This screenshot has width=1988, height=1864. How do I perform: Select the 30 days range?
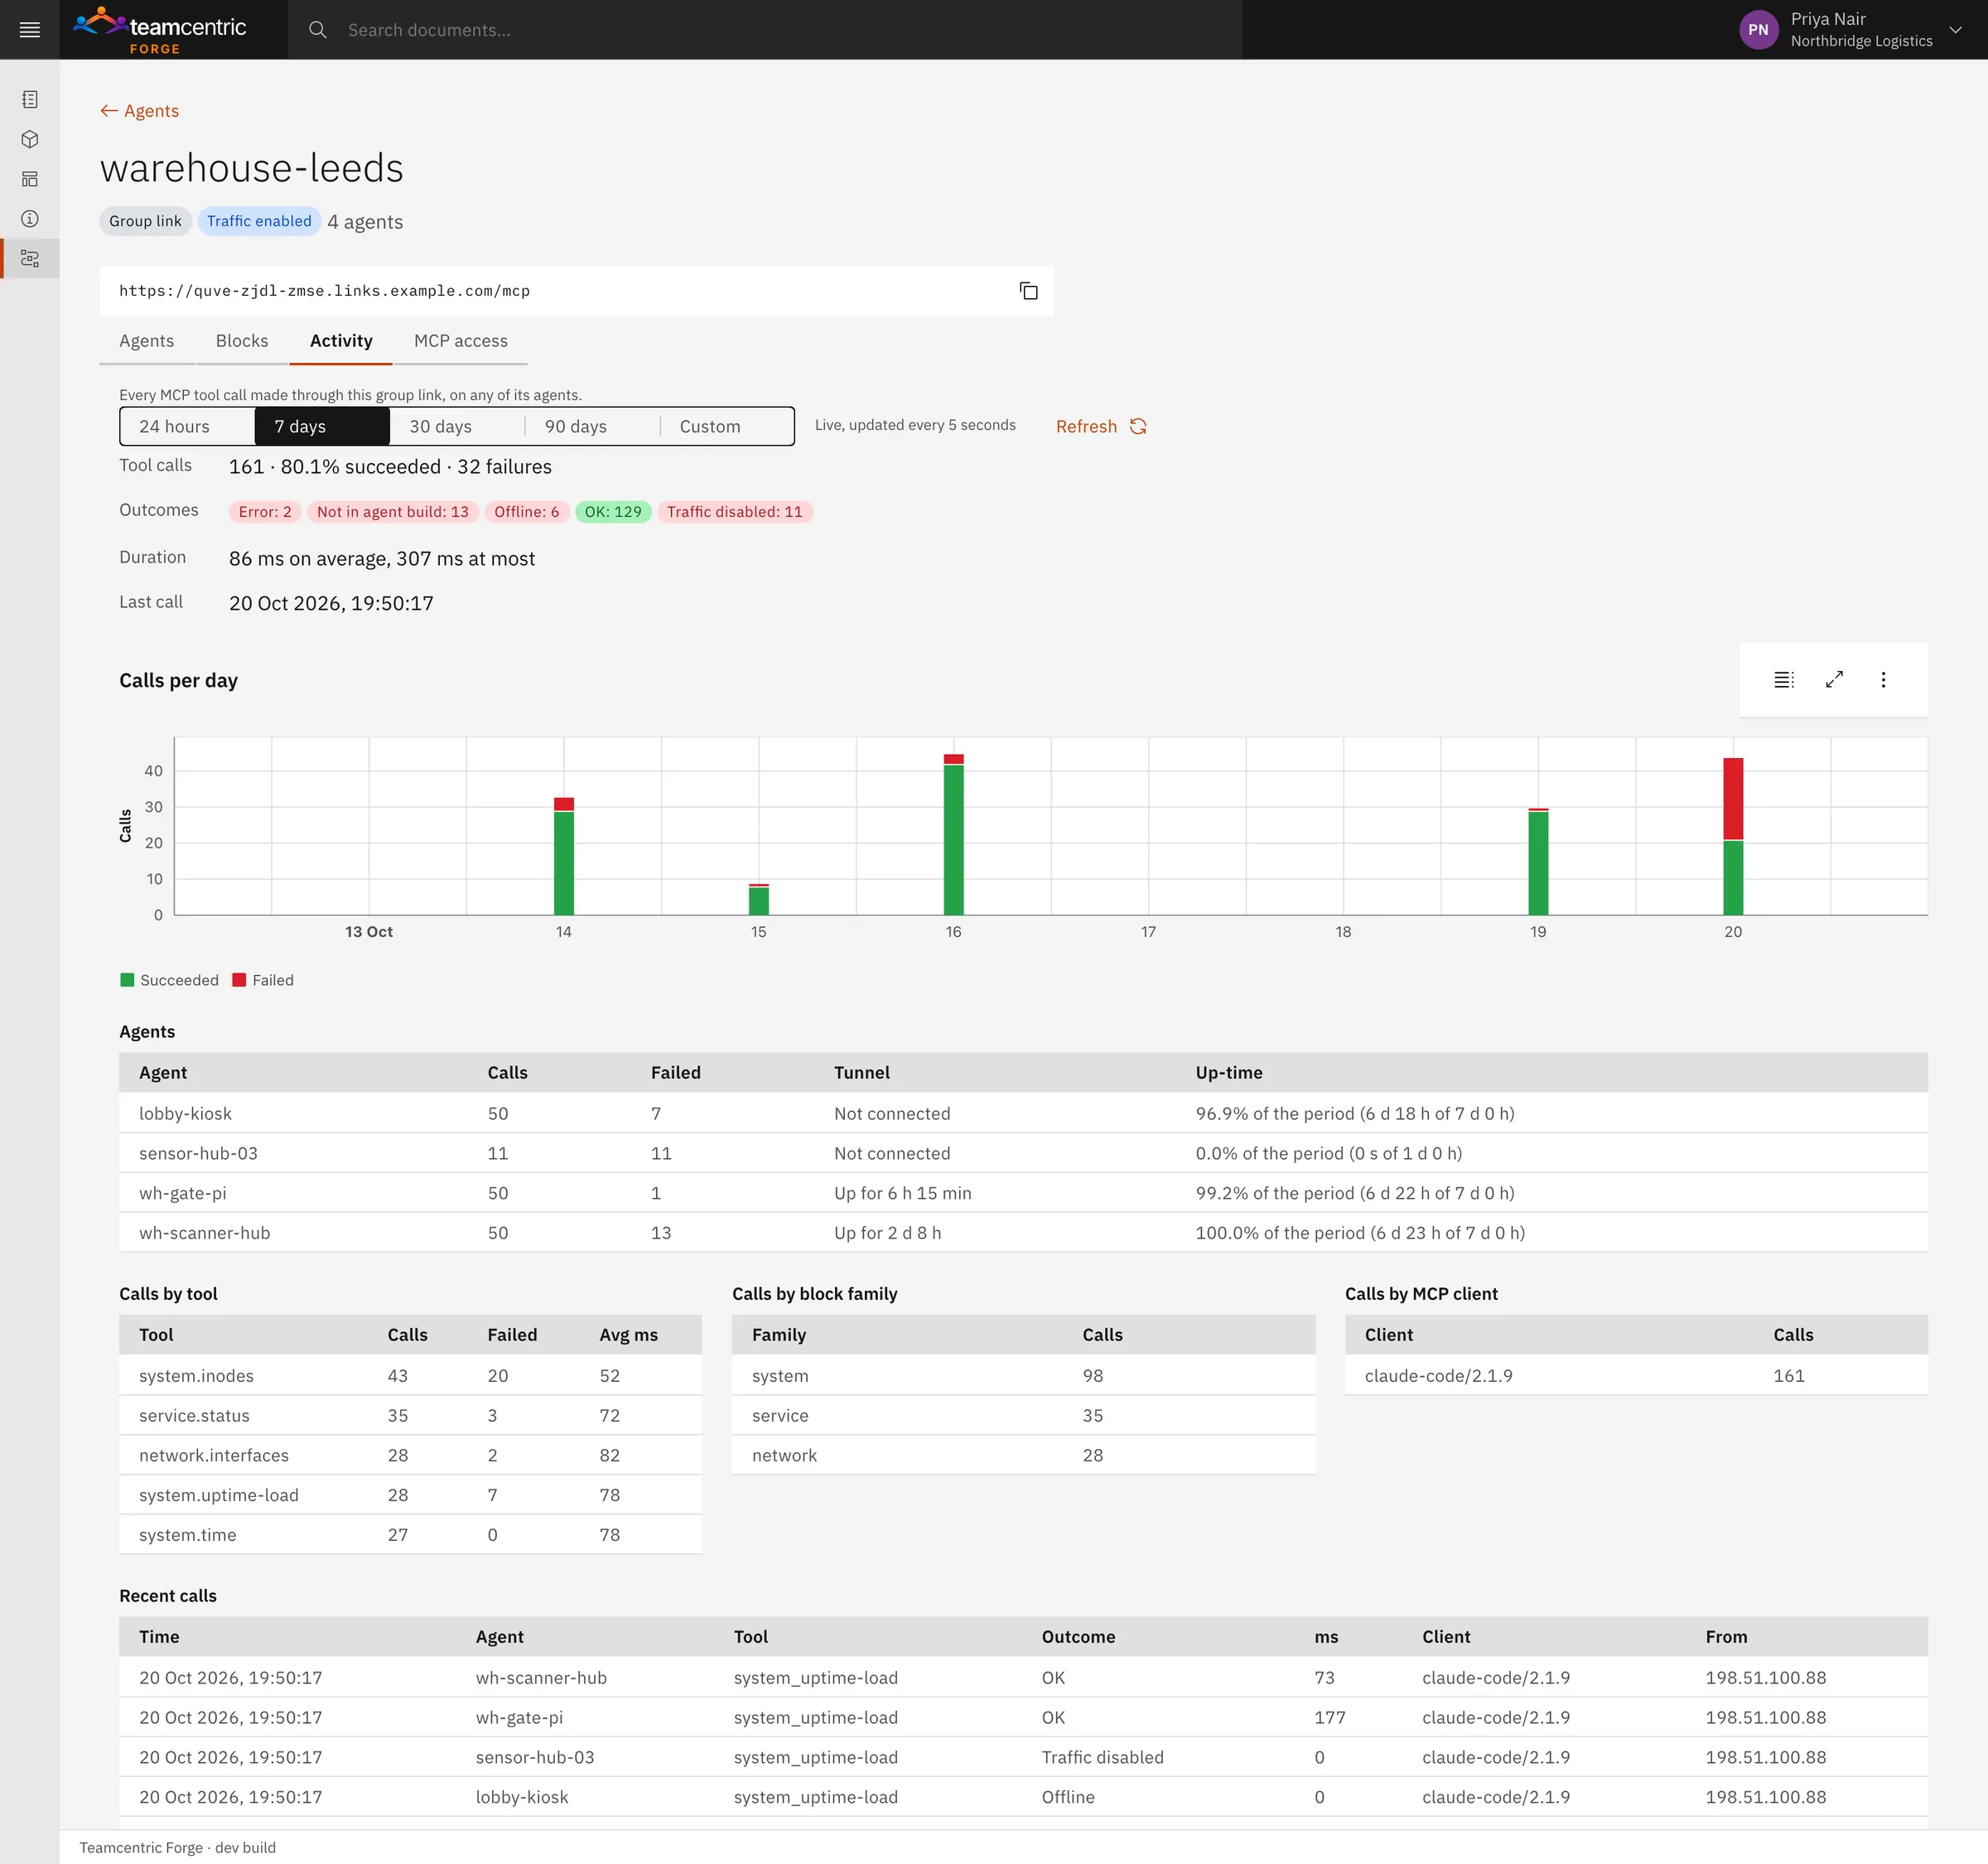click(457, 426)
